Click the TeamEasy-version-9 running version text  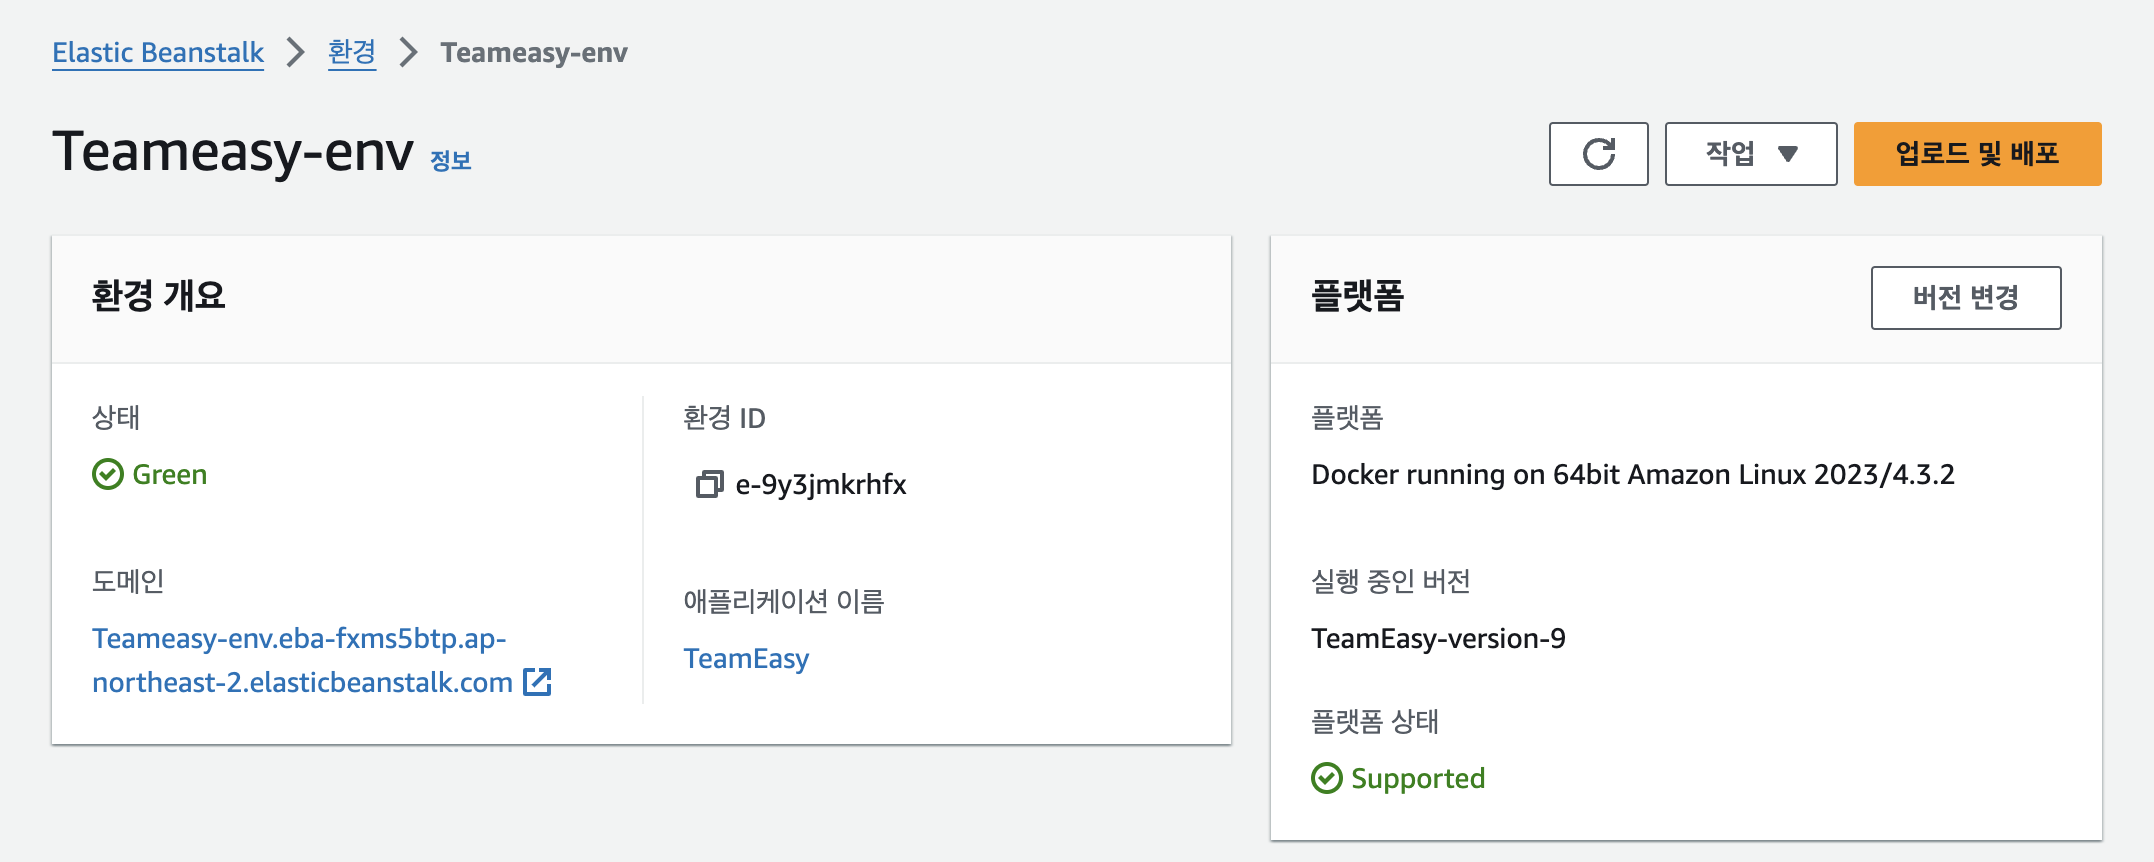point(1440,638)
